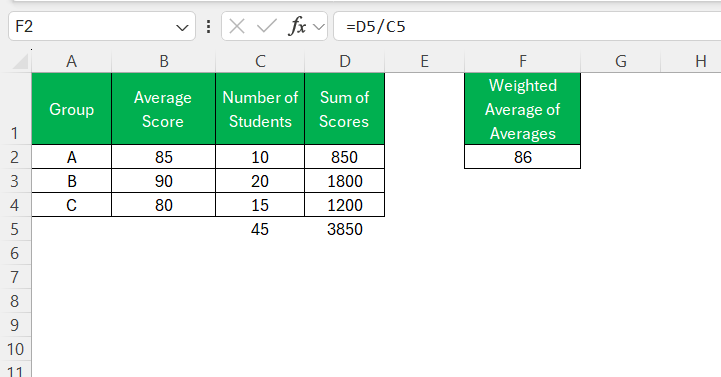Select row 2 header
The image size is (721, 377).
[16, 157]
